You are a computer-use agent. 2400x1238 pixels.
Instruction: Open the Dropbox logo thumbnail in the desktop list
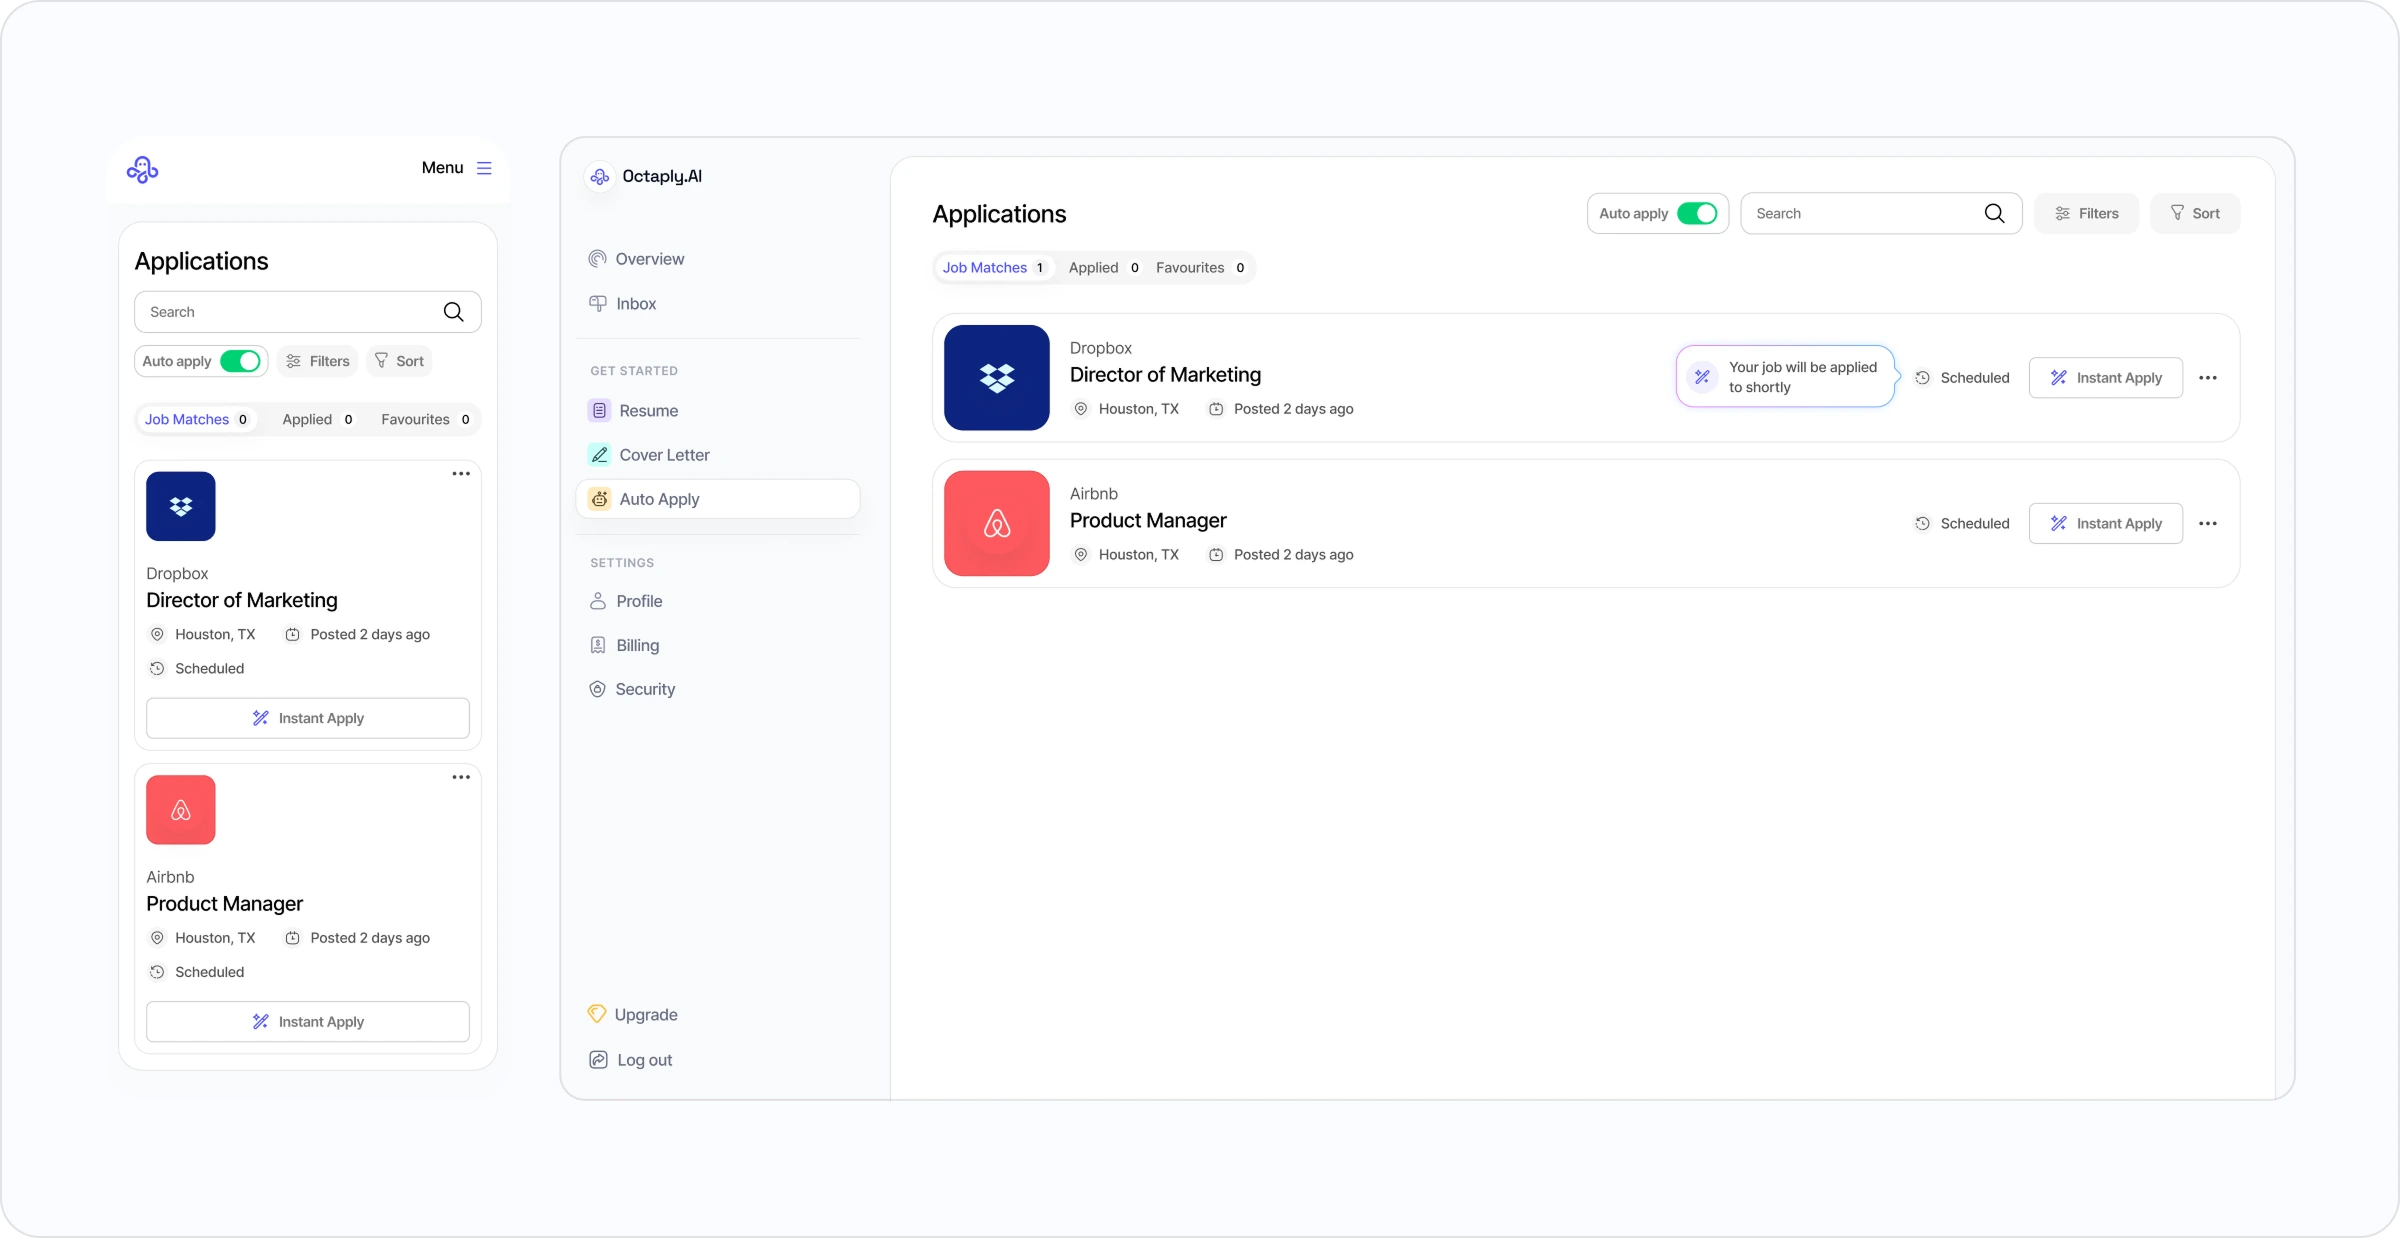[x=996, y=378]
